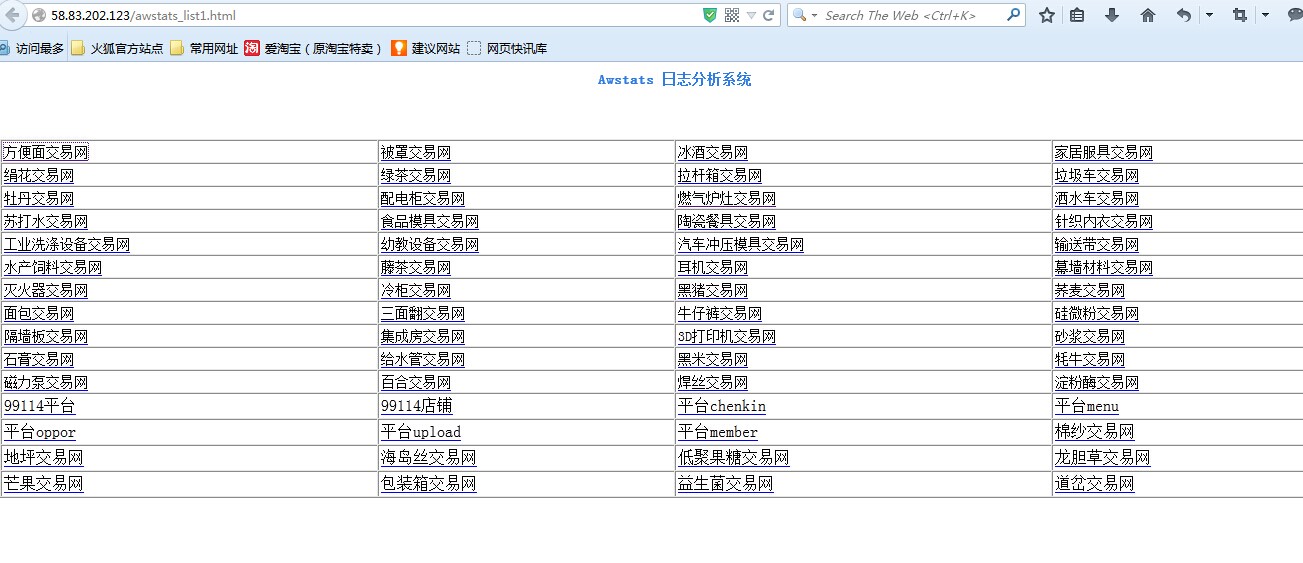
Task: Click the magnifier submit search icon
Action: (x=1014, y=15)
